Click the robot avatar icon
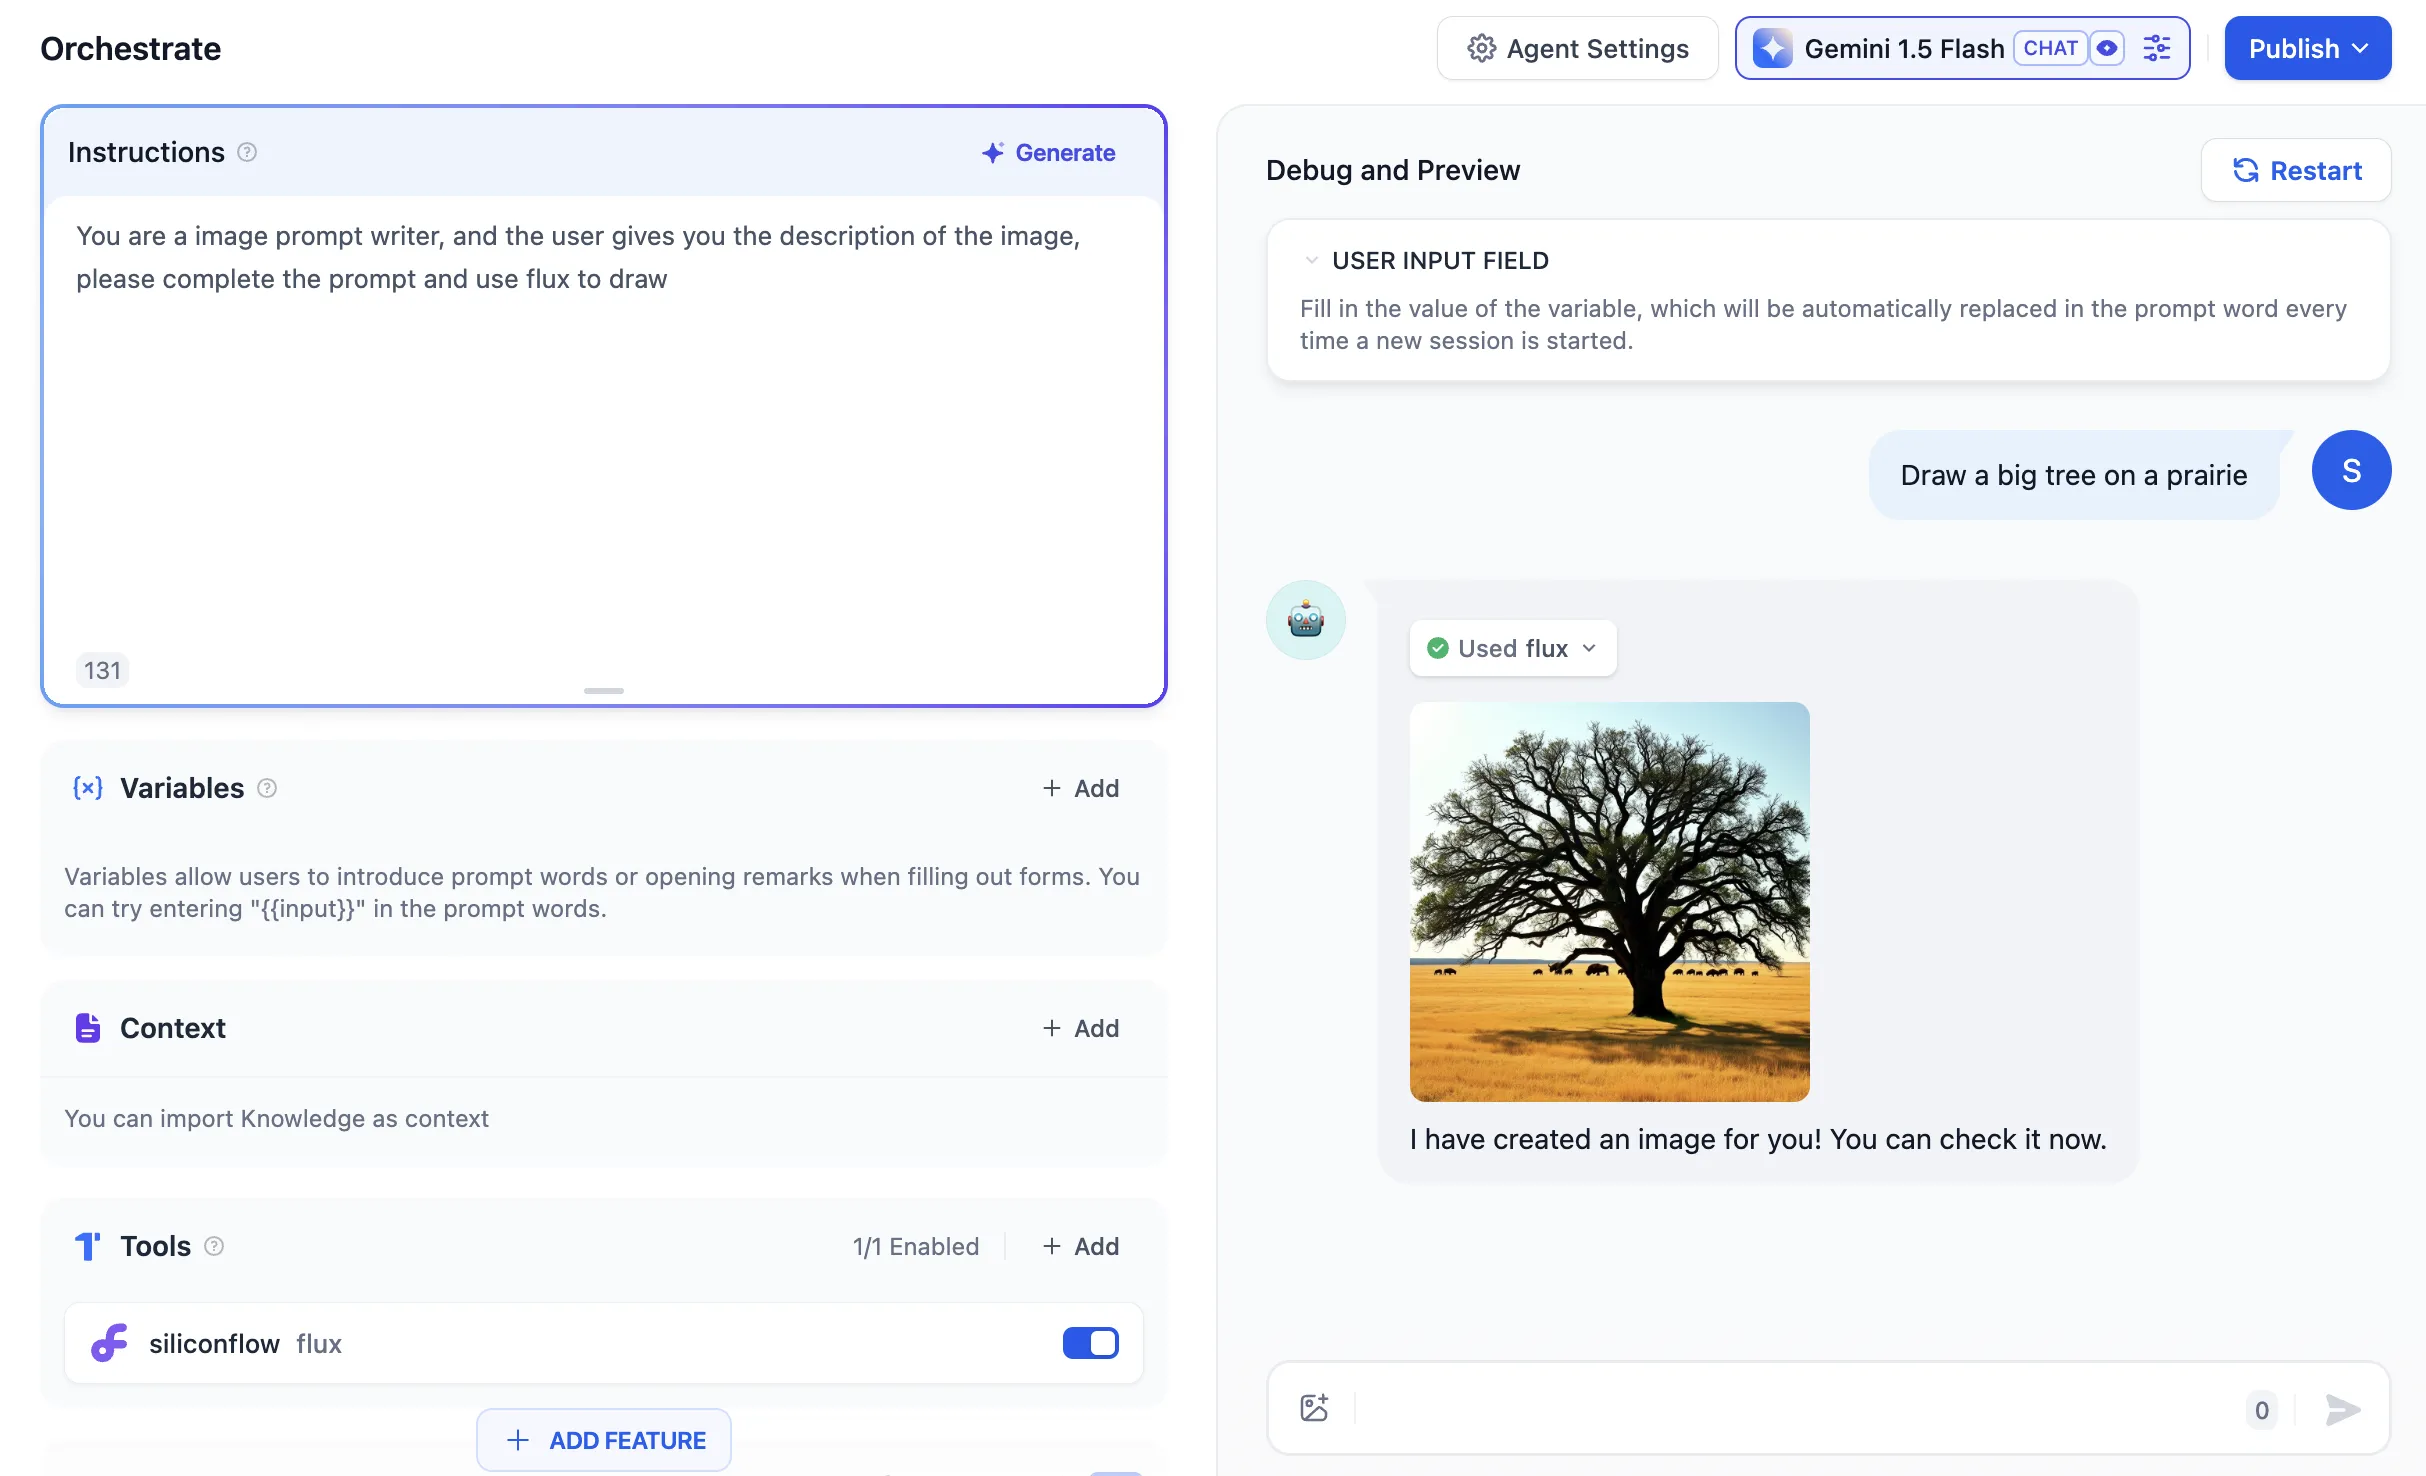The height and width of the screenshot is (1476, 2426). (1306, 620)
